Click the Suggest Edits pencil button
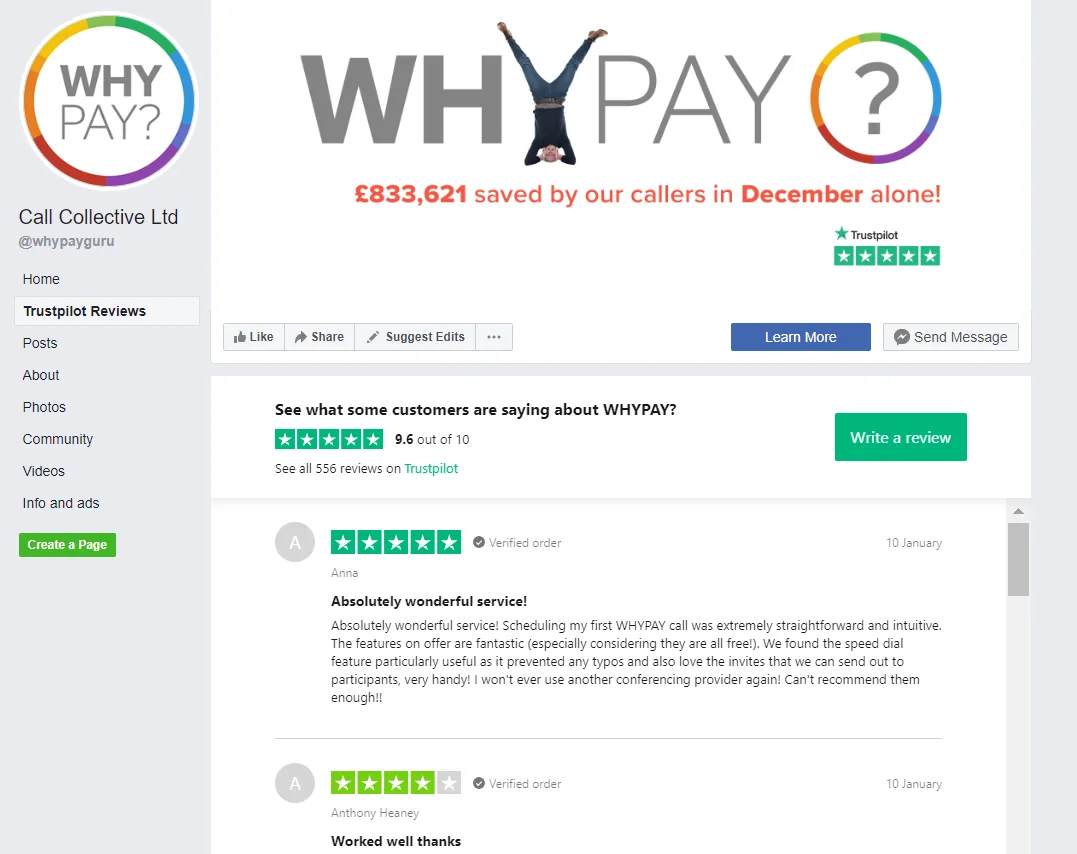 [415, 337]
